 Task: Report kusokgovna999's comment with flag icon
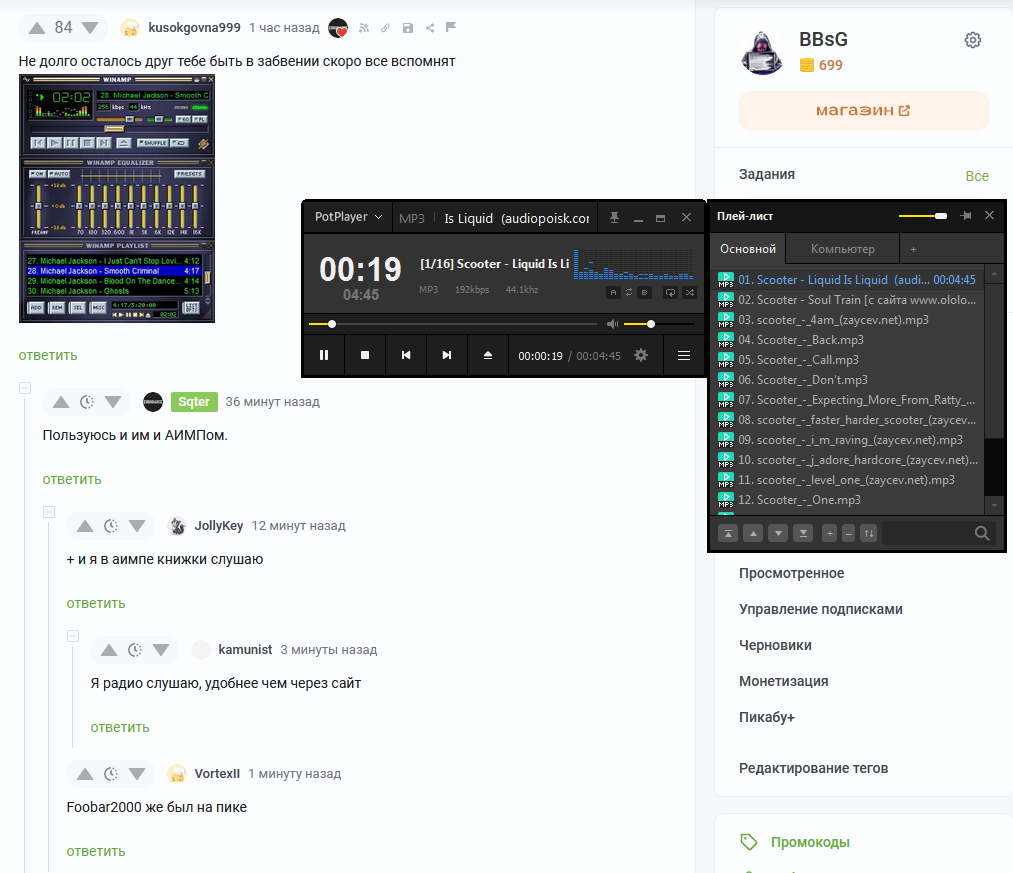coord(451,27)
